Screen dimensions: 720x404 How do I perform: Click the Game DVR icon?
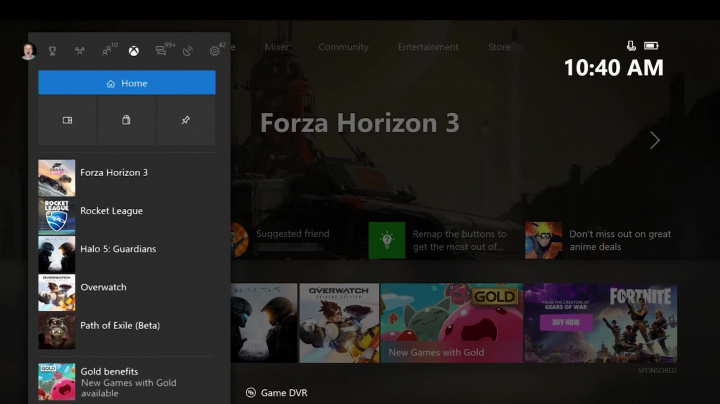point(251,393)
